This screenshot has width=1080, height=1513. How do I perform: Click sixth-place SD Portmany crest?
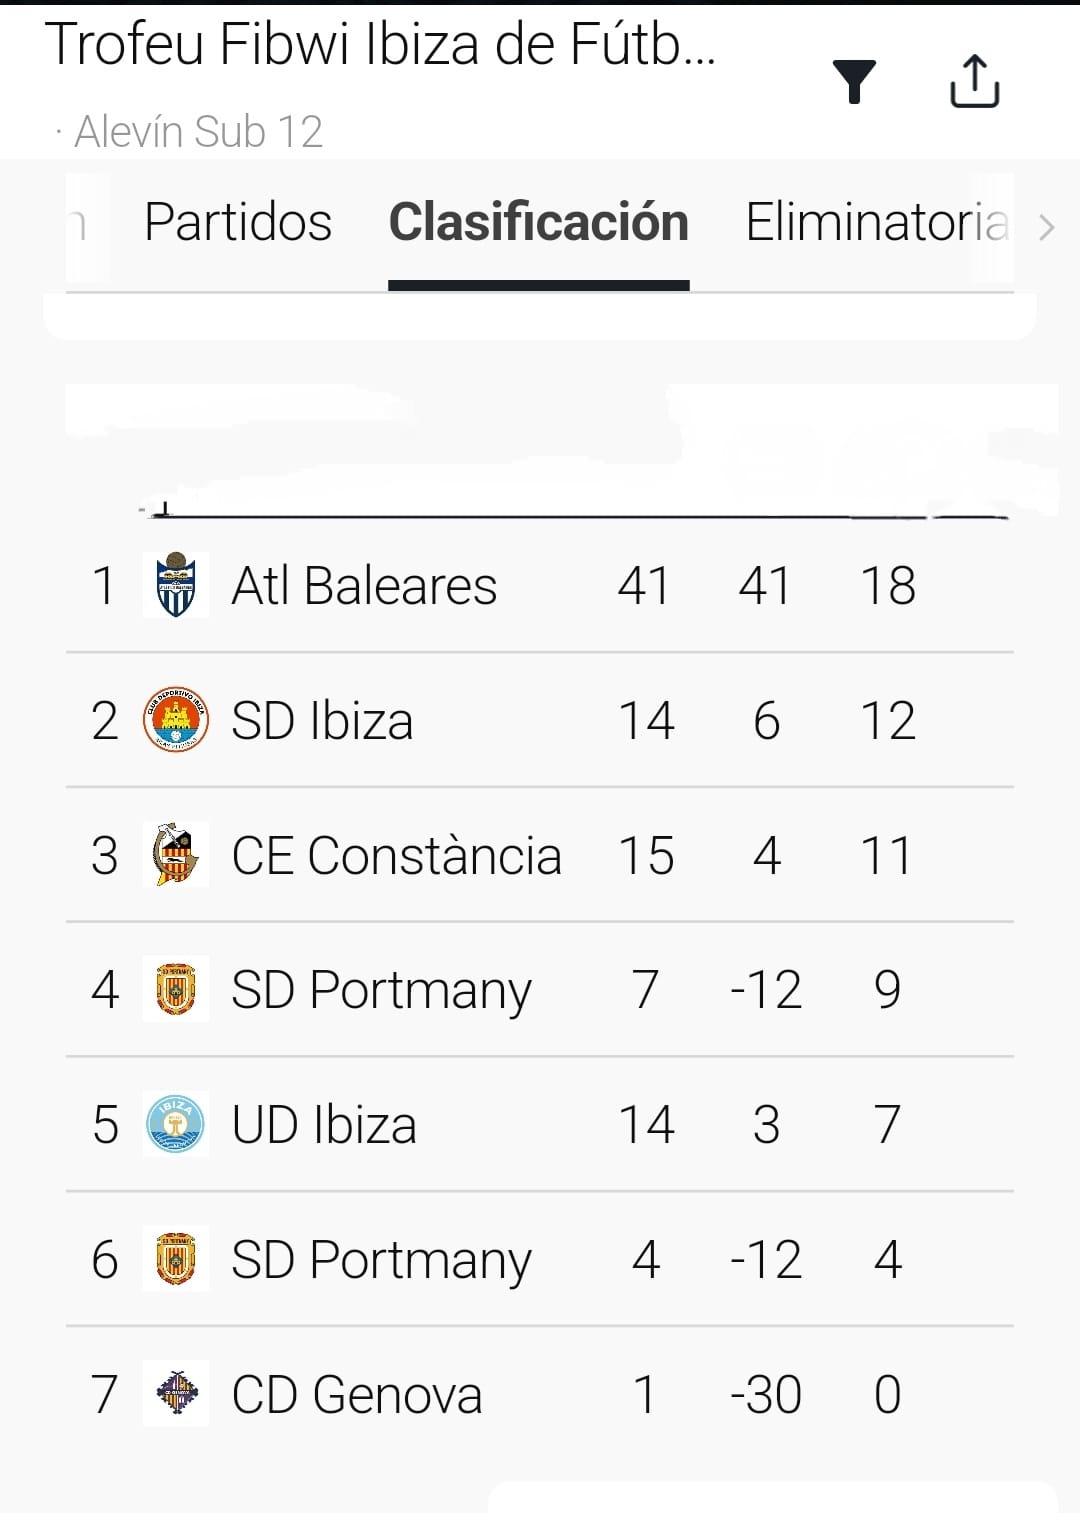(176, 1259)
